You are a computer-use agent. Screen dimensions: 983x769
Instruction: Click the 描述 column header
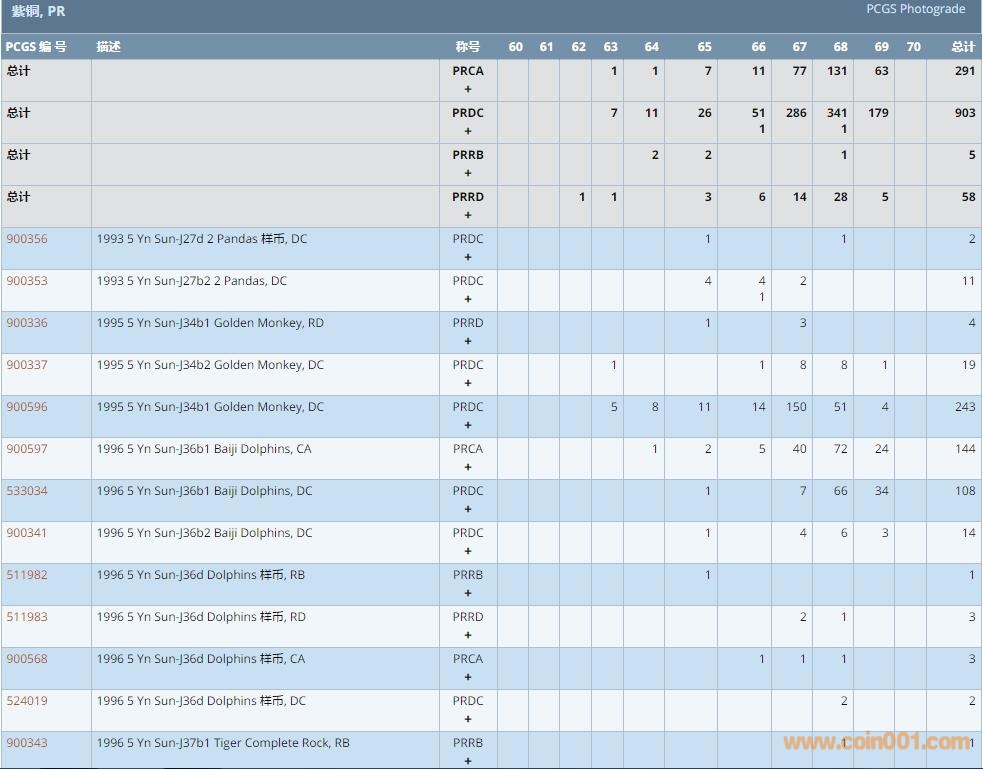[108, 47]
